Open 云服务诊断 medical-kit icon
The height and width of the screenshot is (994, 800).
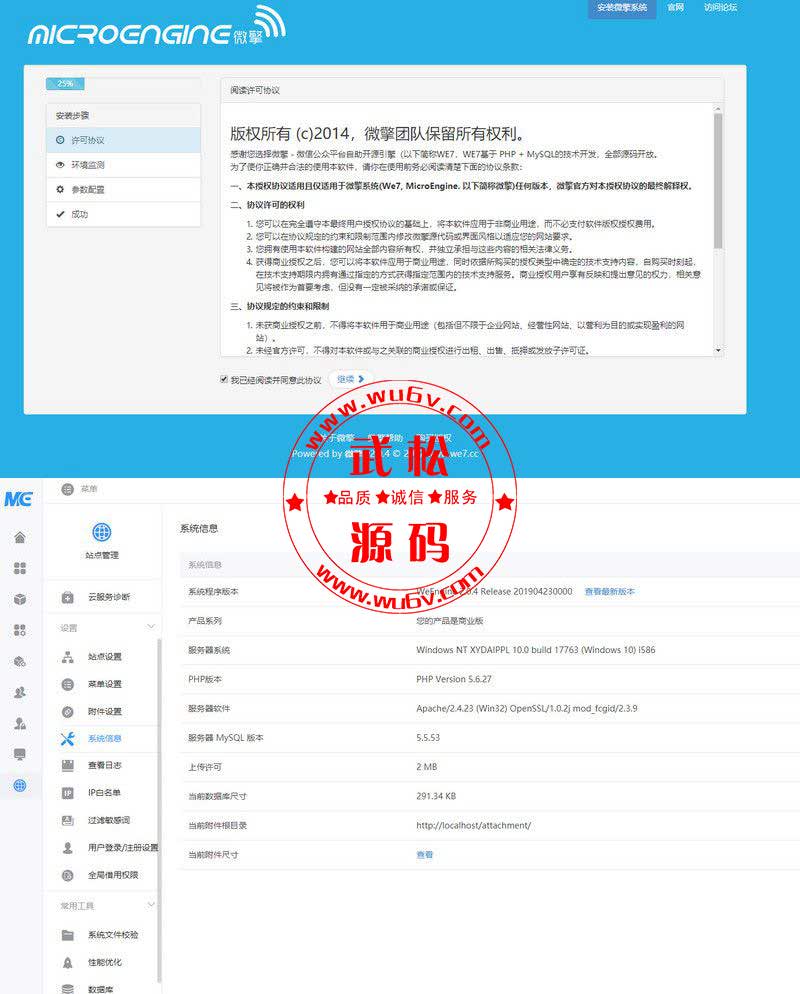pos(68,597)
